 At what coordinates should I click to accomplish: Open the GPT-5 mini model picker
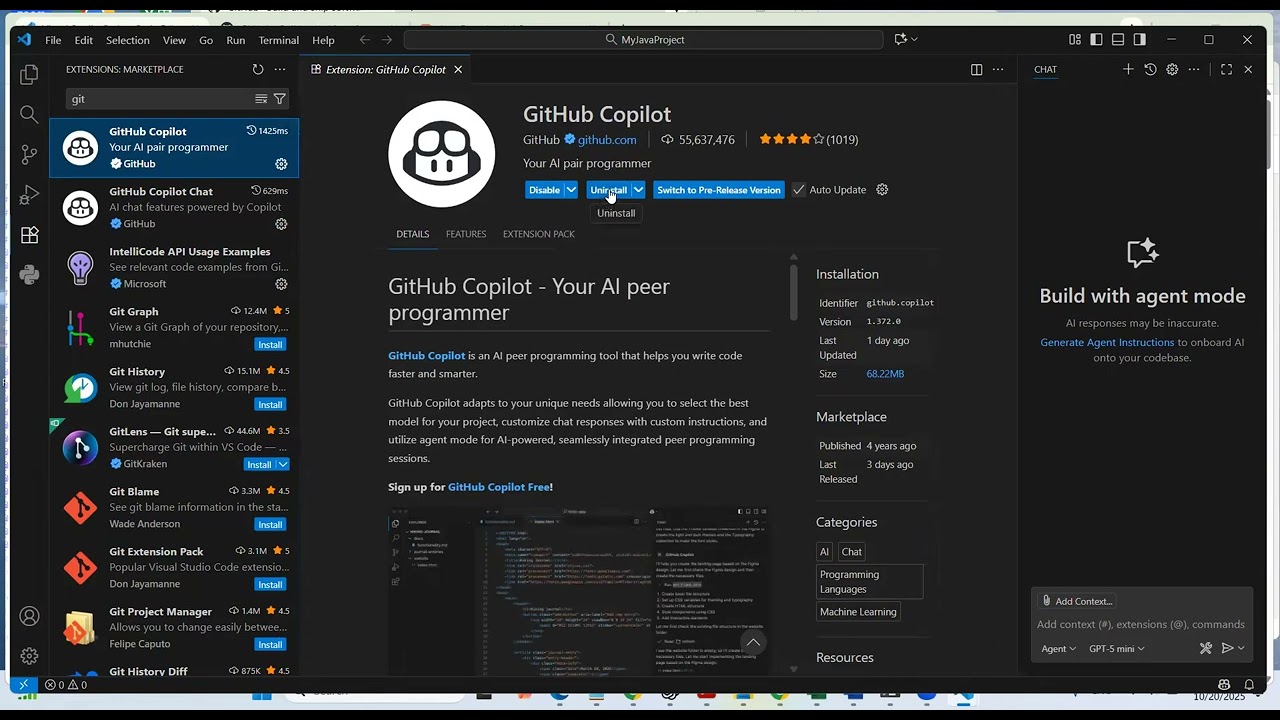[1117, 648]
